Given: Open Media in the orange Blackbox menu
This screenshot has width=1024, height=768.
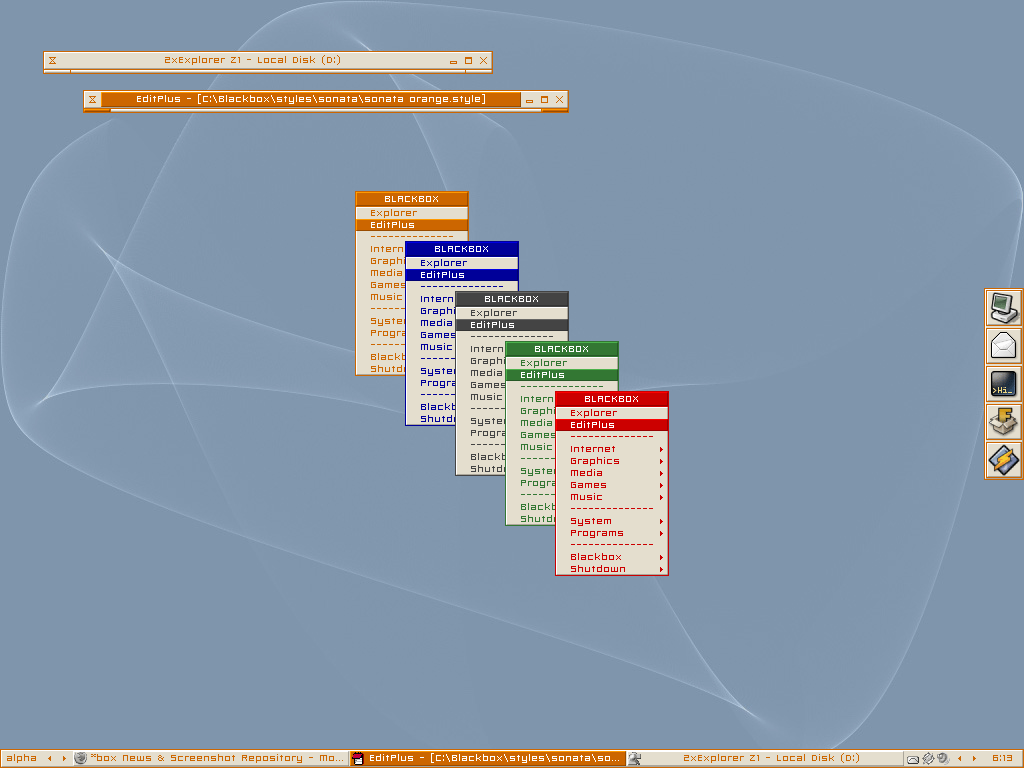Looking at the screenshot, I should pos(381,273).
